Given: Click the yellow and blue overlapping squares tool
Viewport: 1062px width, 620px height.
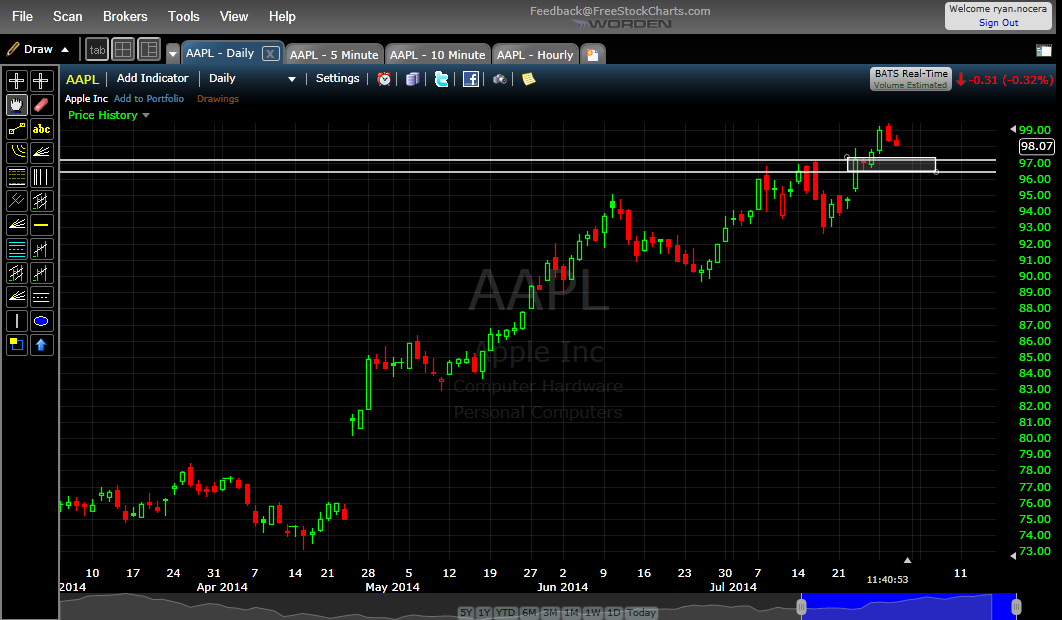Looking at the screenshot, I should [x=17, y=344].
